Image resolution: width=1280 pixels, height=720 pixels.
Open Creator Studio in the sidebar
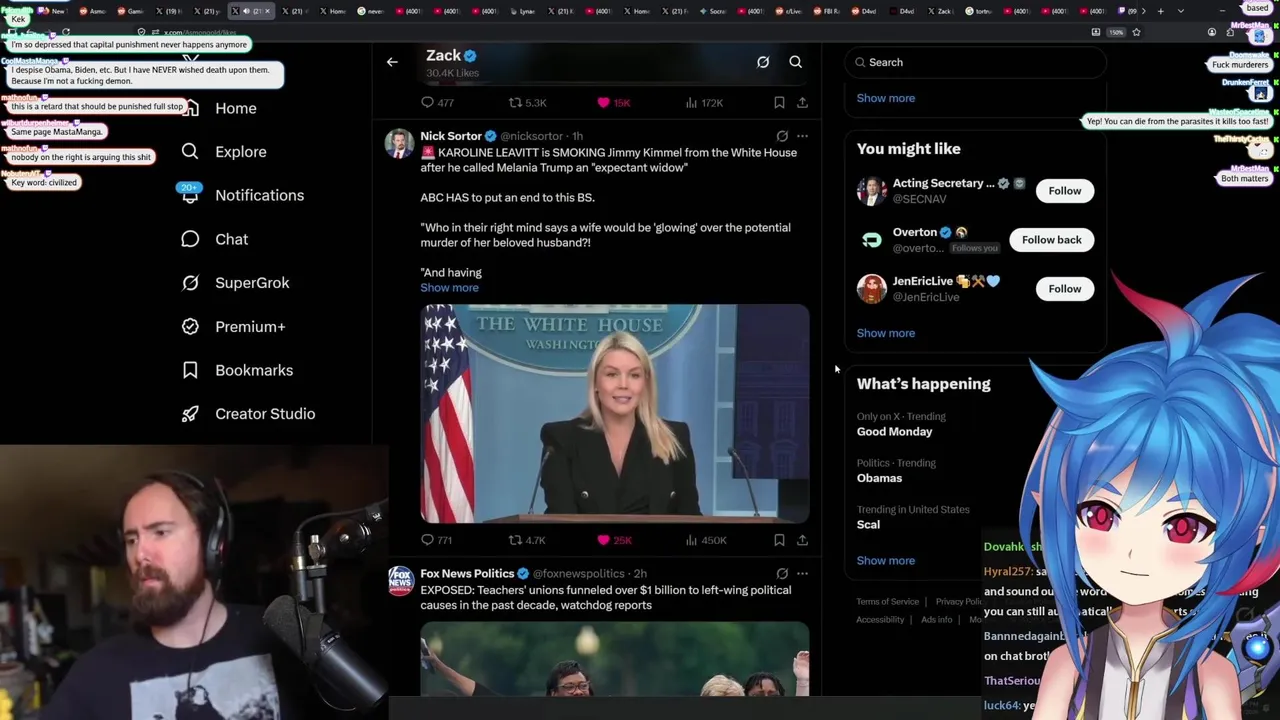(265, 414)
